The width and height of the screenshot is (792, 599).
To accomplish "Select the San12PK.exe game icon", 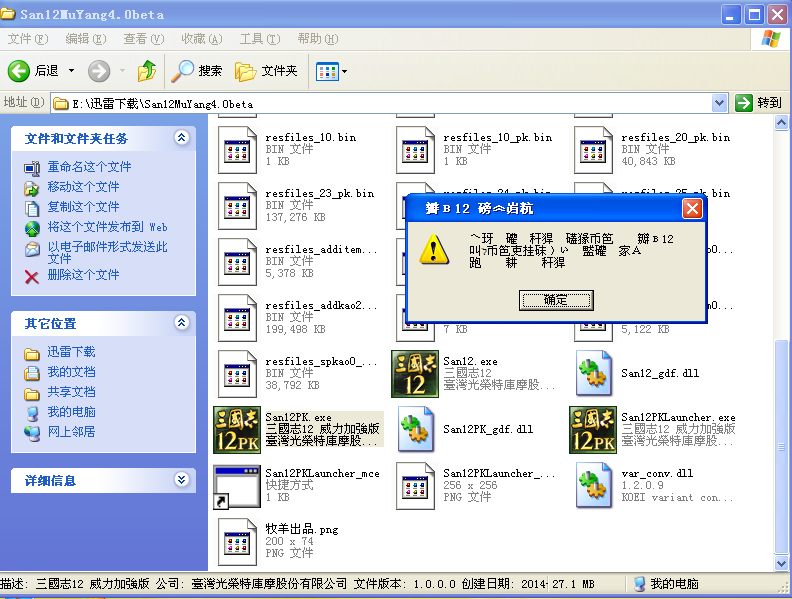I will click(237, 430).
